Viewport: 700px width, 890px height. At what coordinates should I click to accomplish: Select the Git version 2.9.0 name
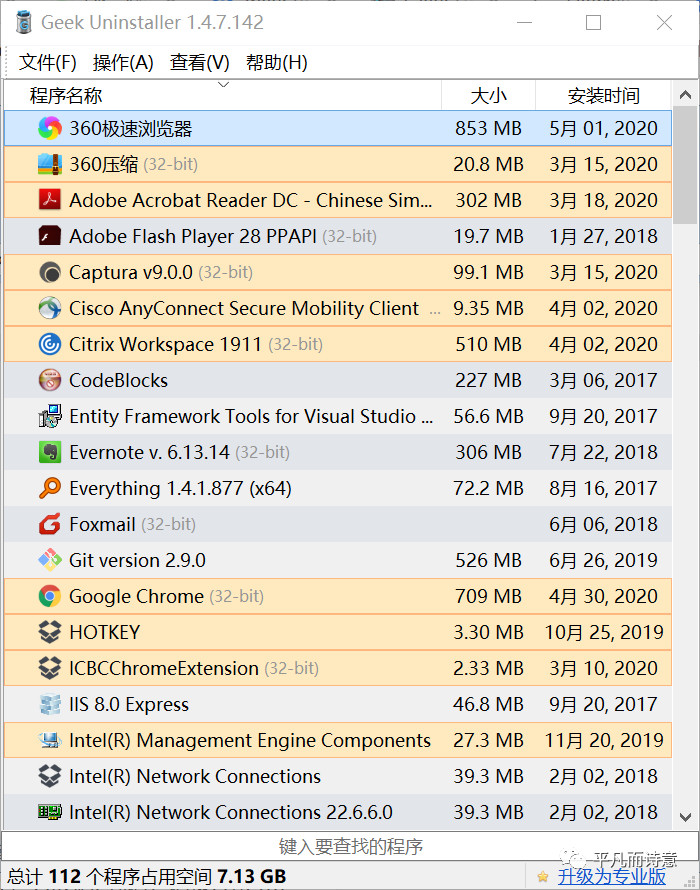tap(137, 560)
